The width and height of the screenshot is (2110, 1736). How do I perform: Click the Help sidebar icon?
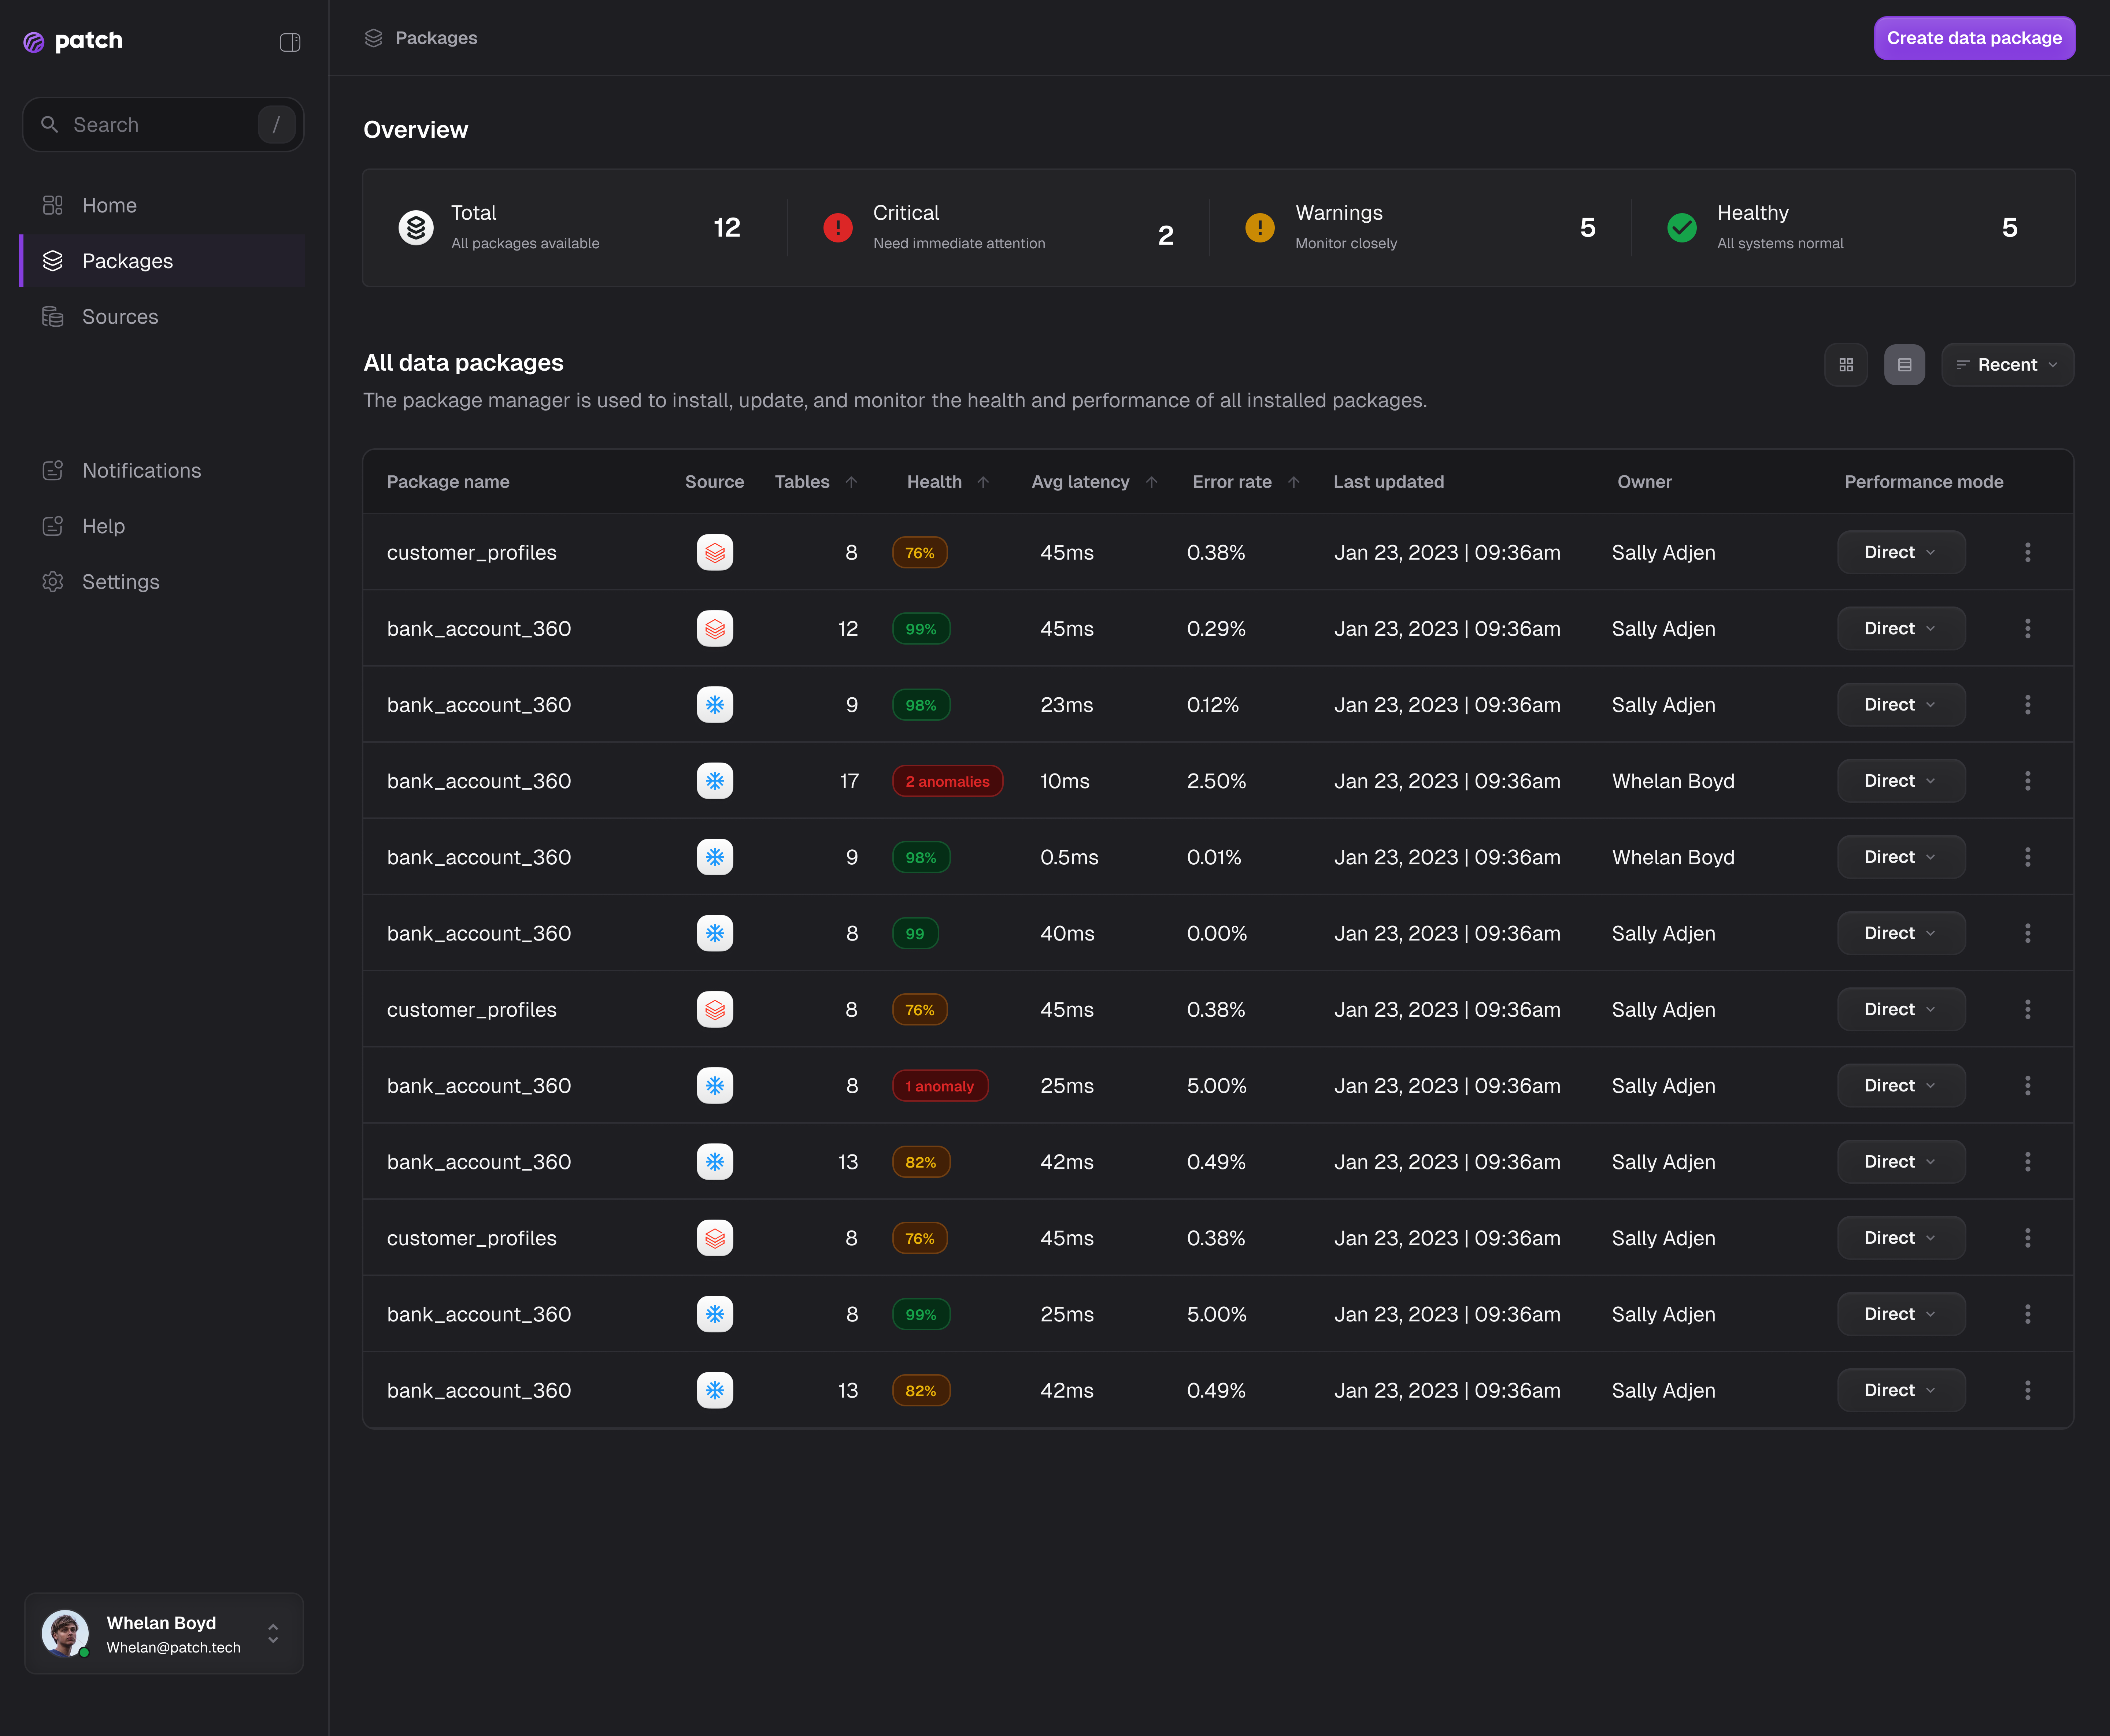tap(53, 526)
